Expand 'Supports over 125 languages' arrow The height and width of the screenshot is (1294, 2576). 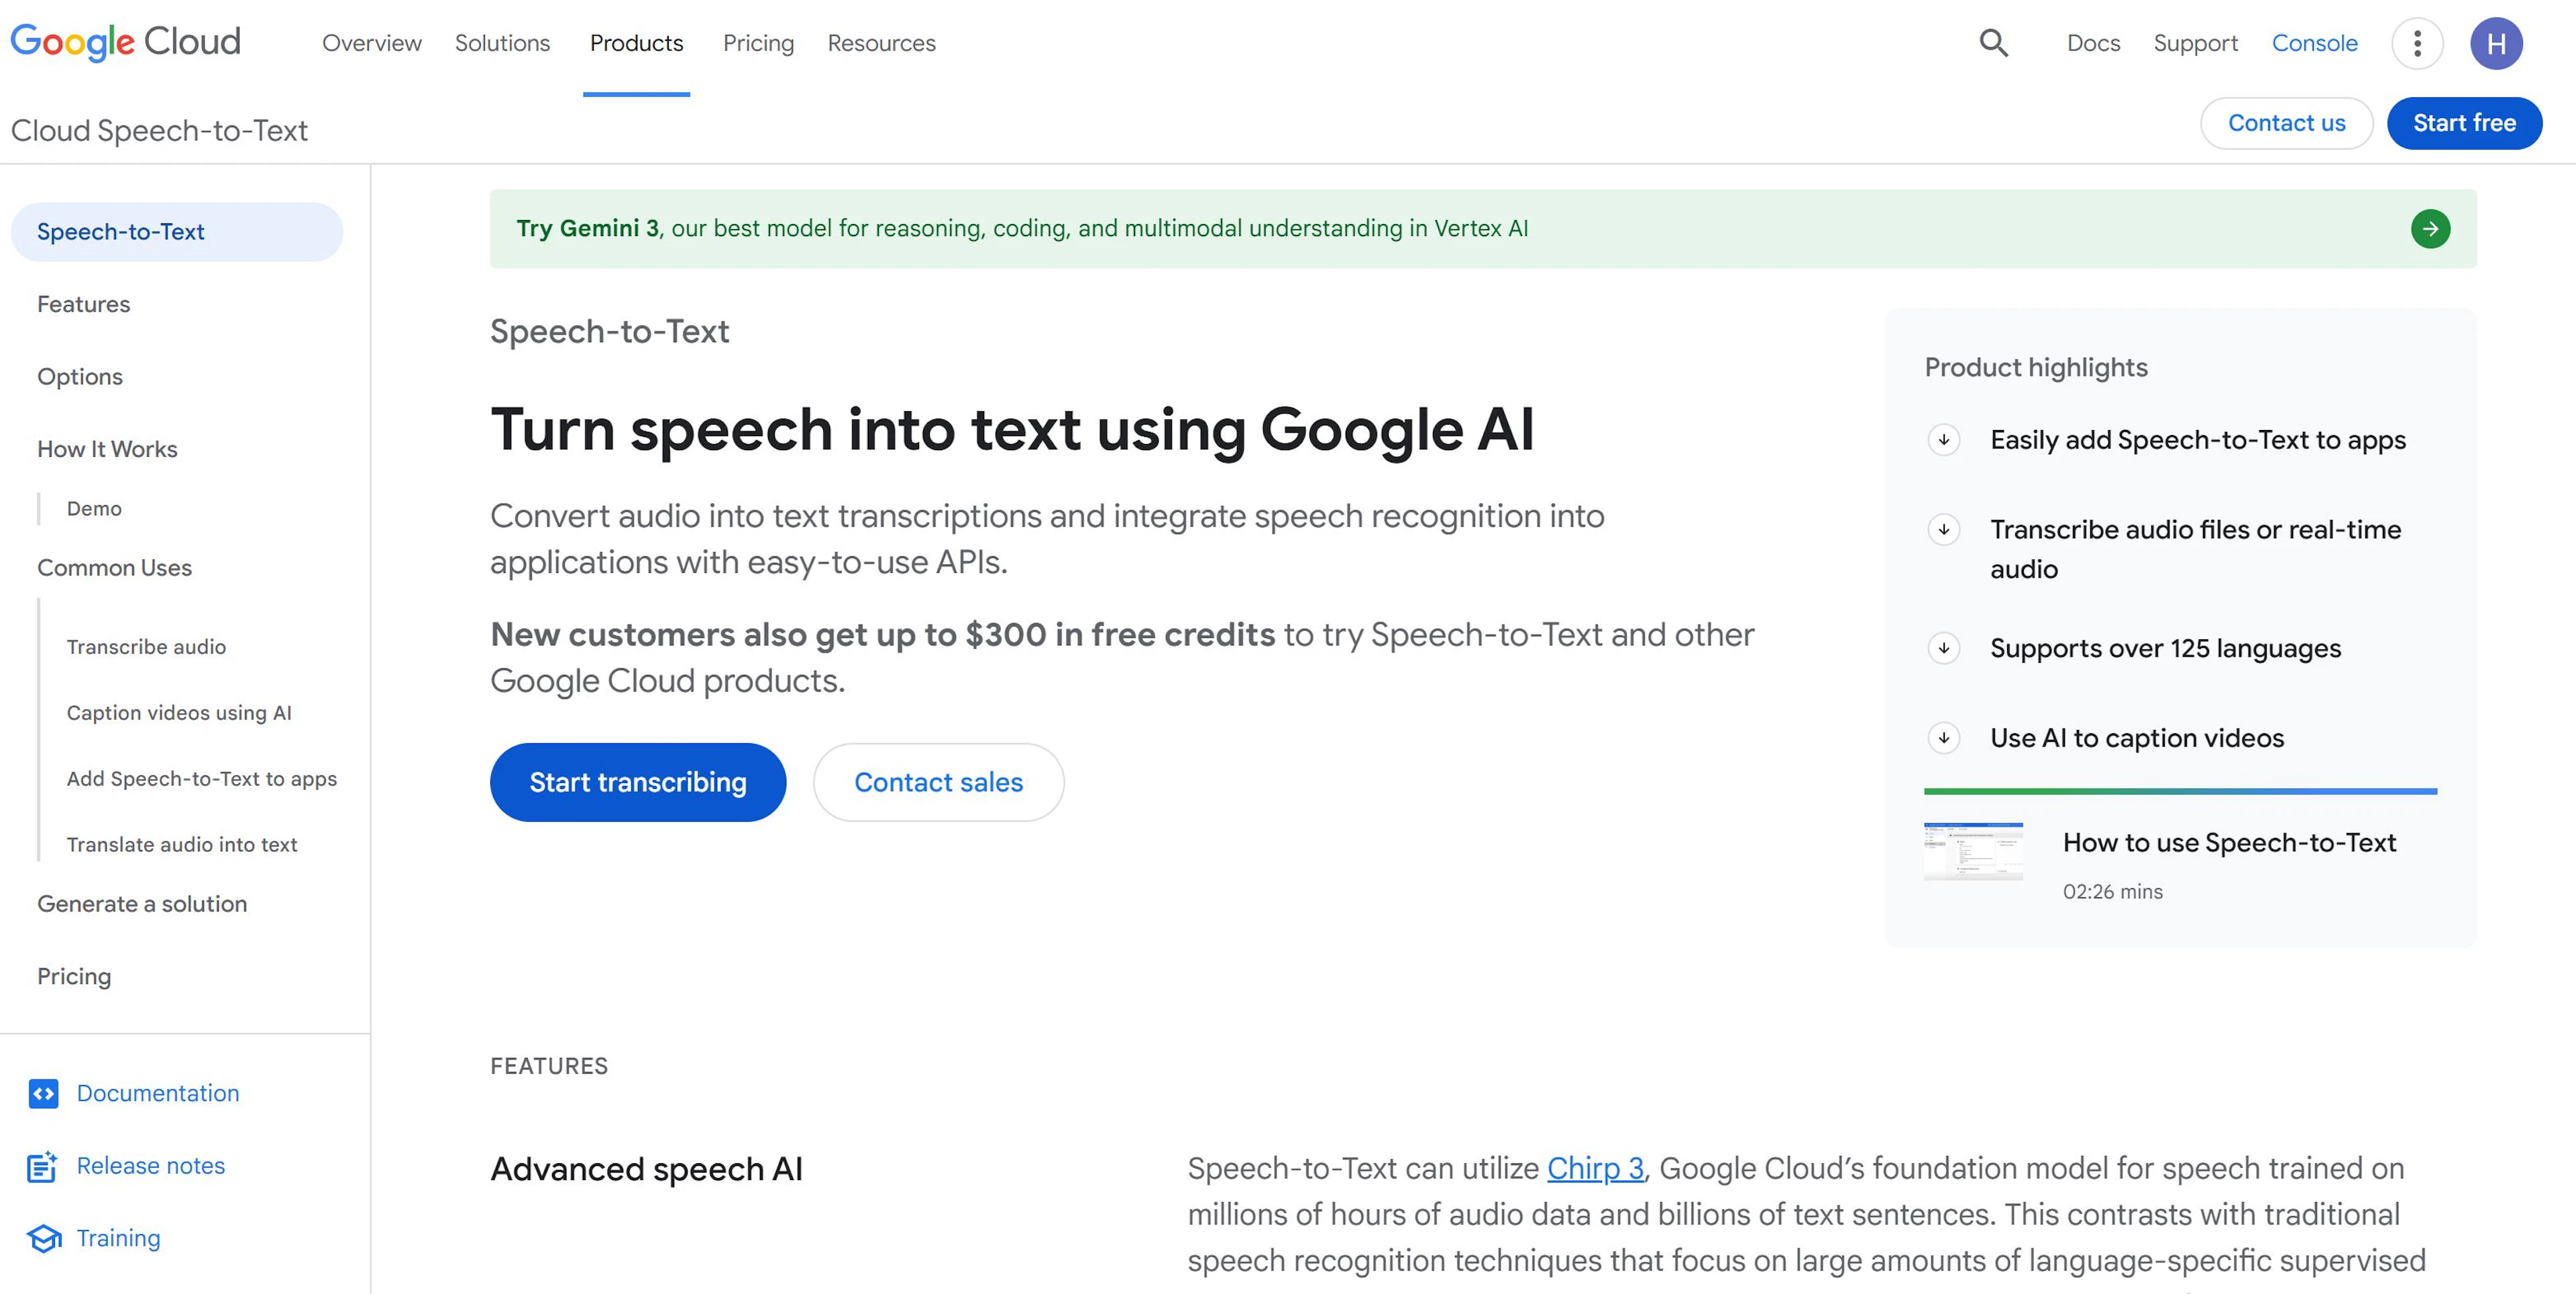tap(1943, 648)
